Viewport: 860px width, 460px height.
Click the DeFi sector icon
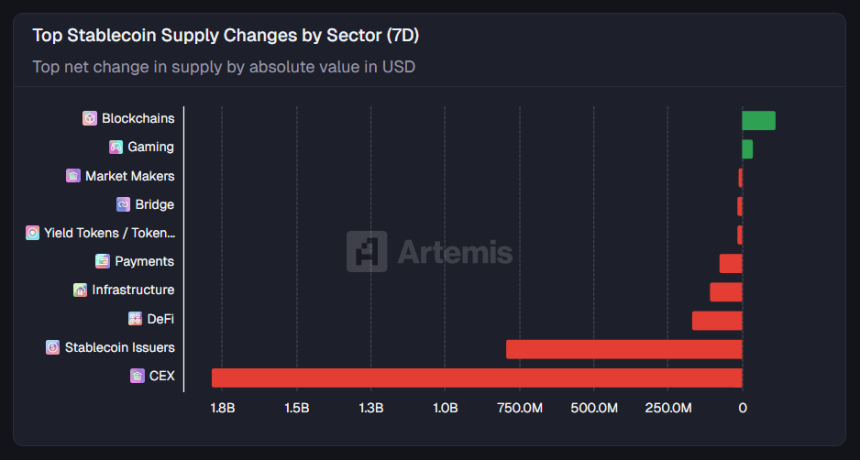(x=135, y=319)
